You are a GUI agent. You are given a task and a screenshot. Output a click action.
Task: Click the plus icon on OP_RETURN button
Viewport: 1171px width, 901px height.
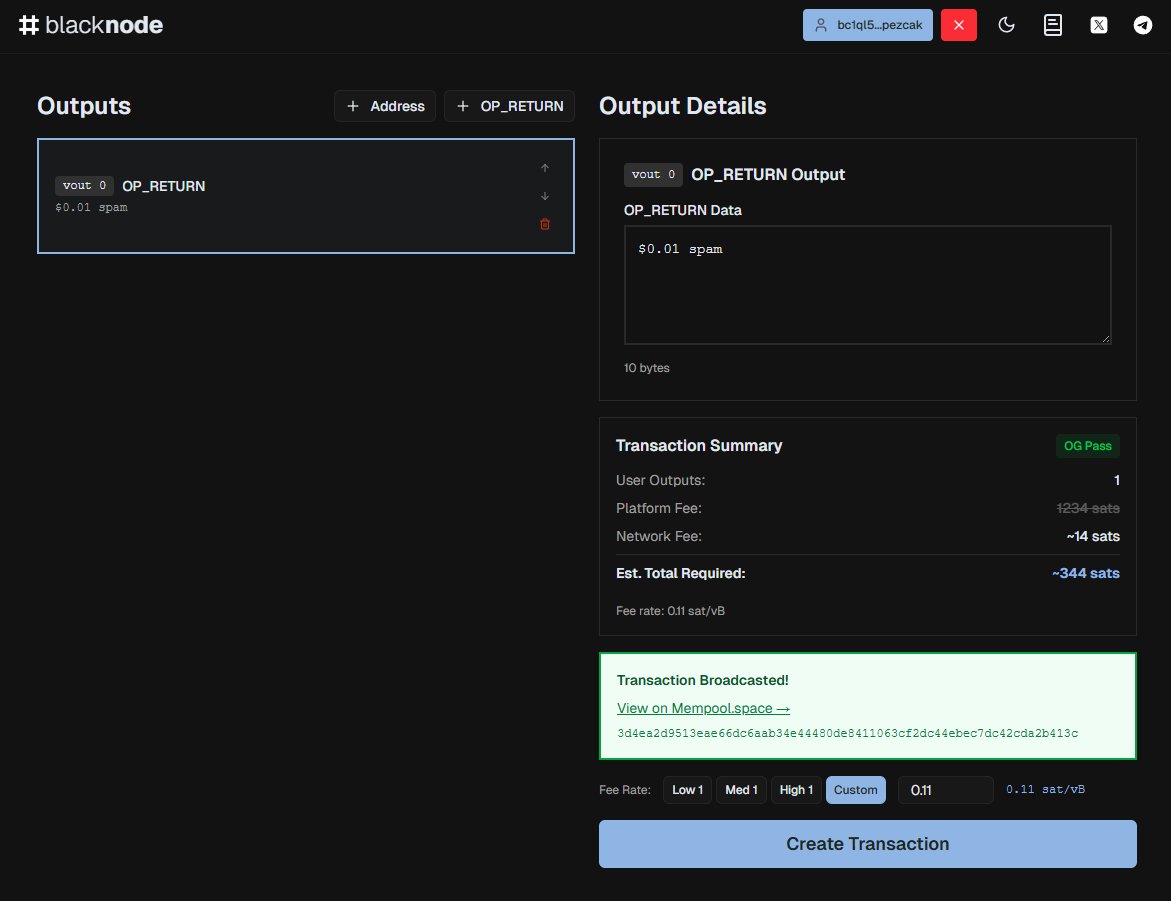[x=462, y=106]
